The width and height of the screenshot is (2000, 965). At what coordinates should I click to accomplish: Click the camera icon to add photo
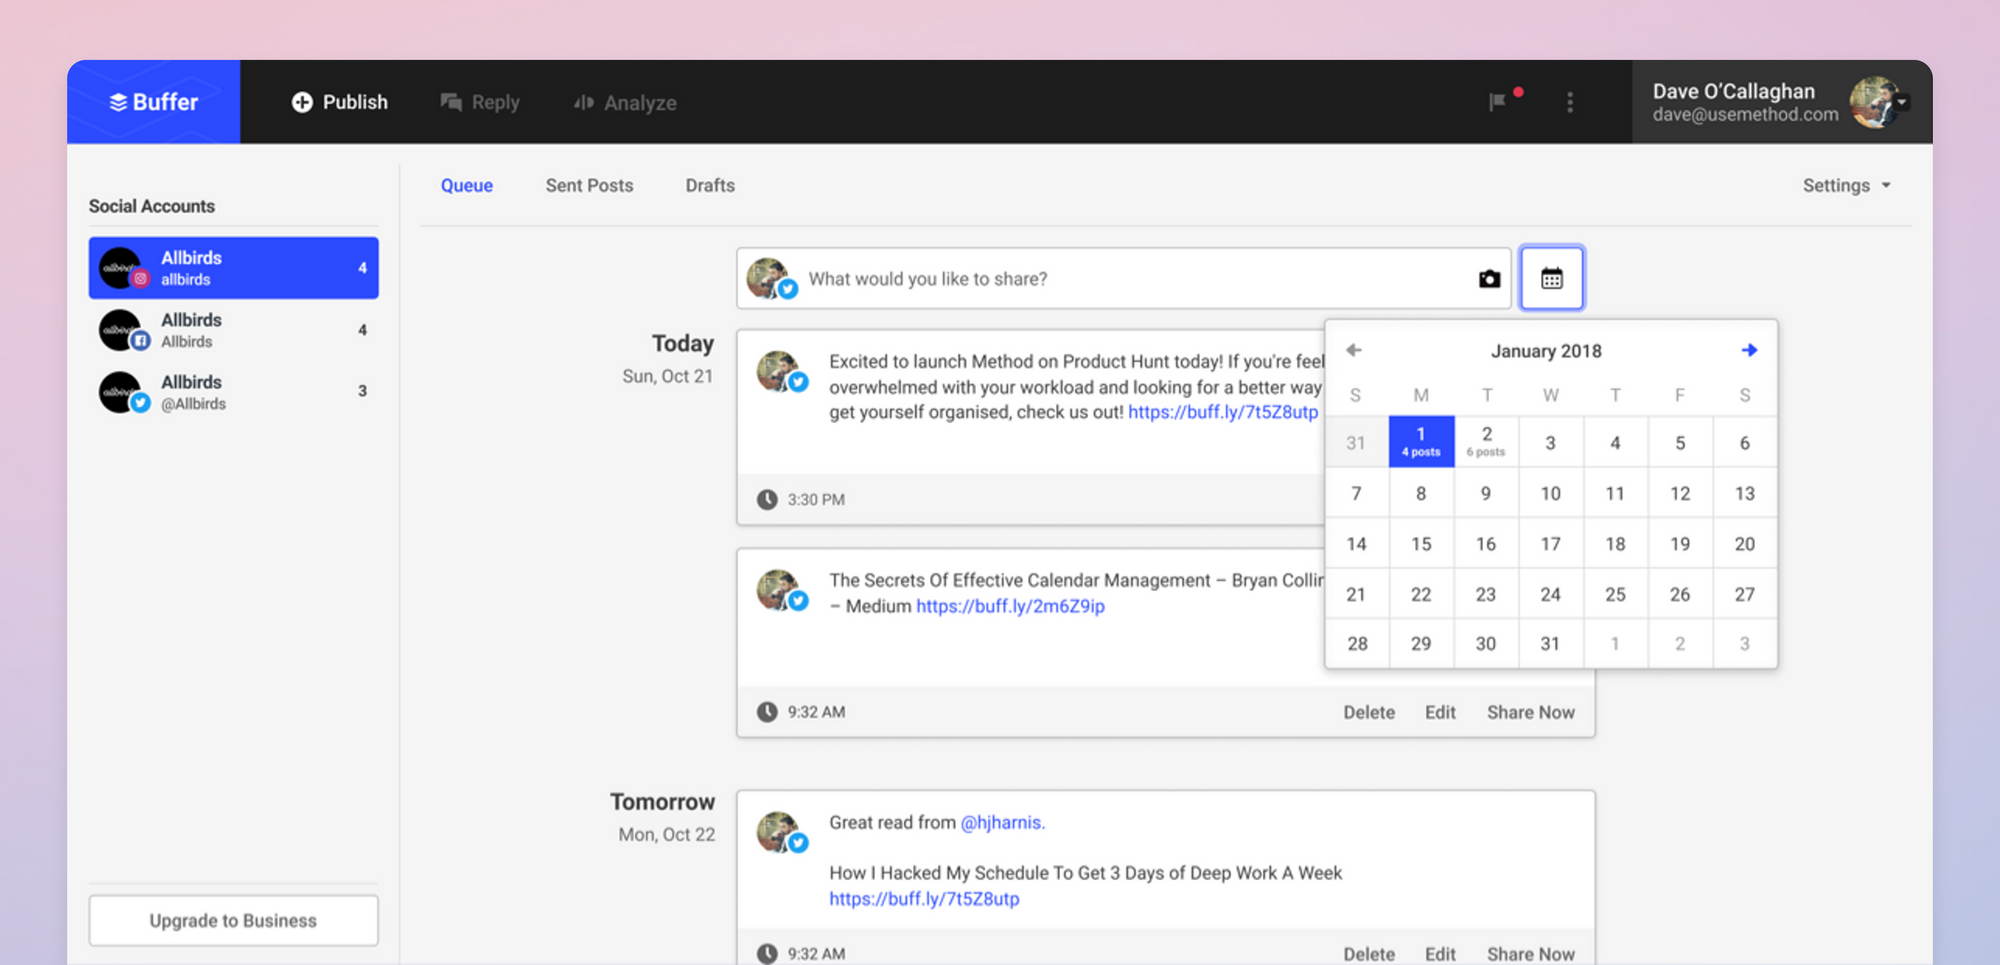pos(1489,279)
